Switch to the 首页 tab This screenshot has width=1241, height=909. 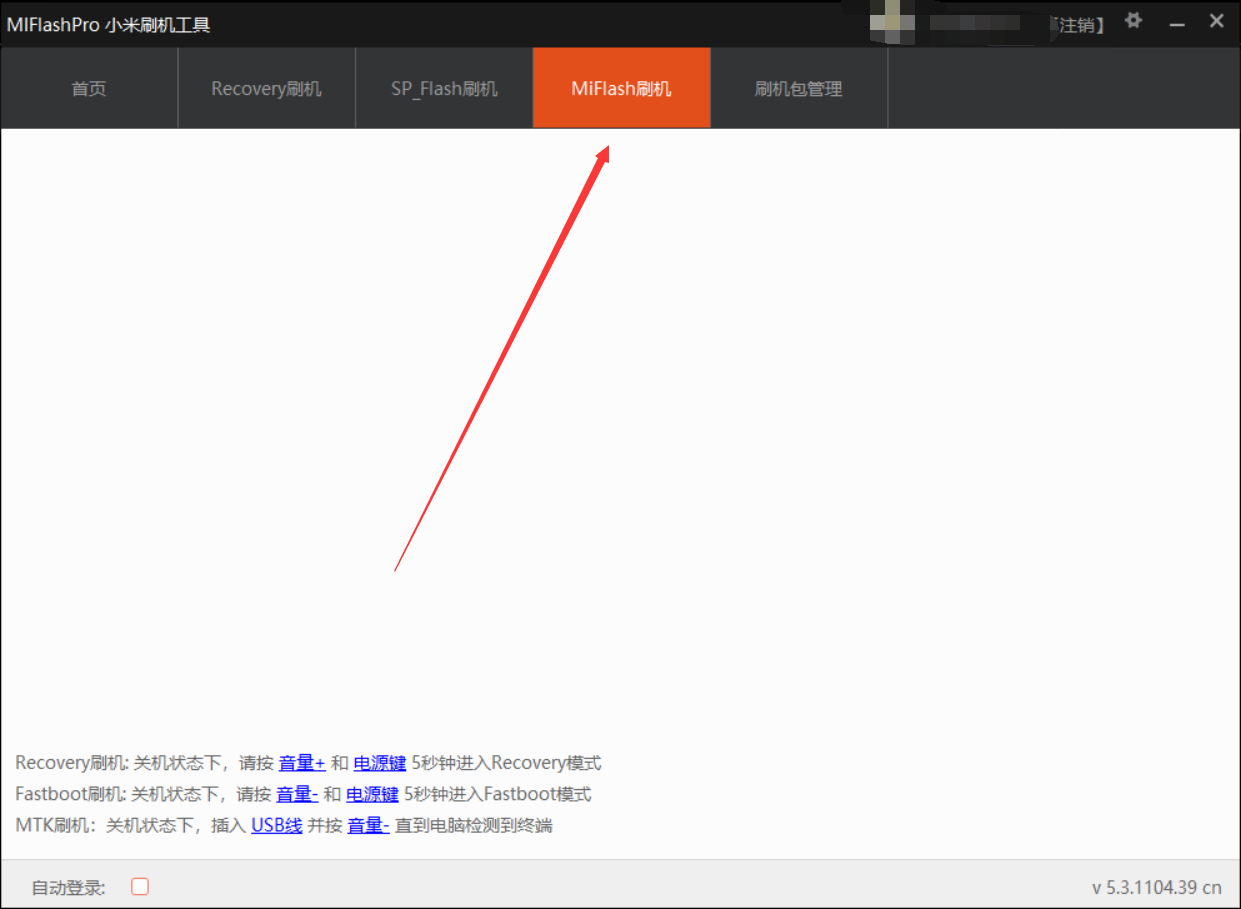pyautogui.click(x=89, y=89)
